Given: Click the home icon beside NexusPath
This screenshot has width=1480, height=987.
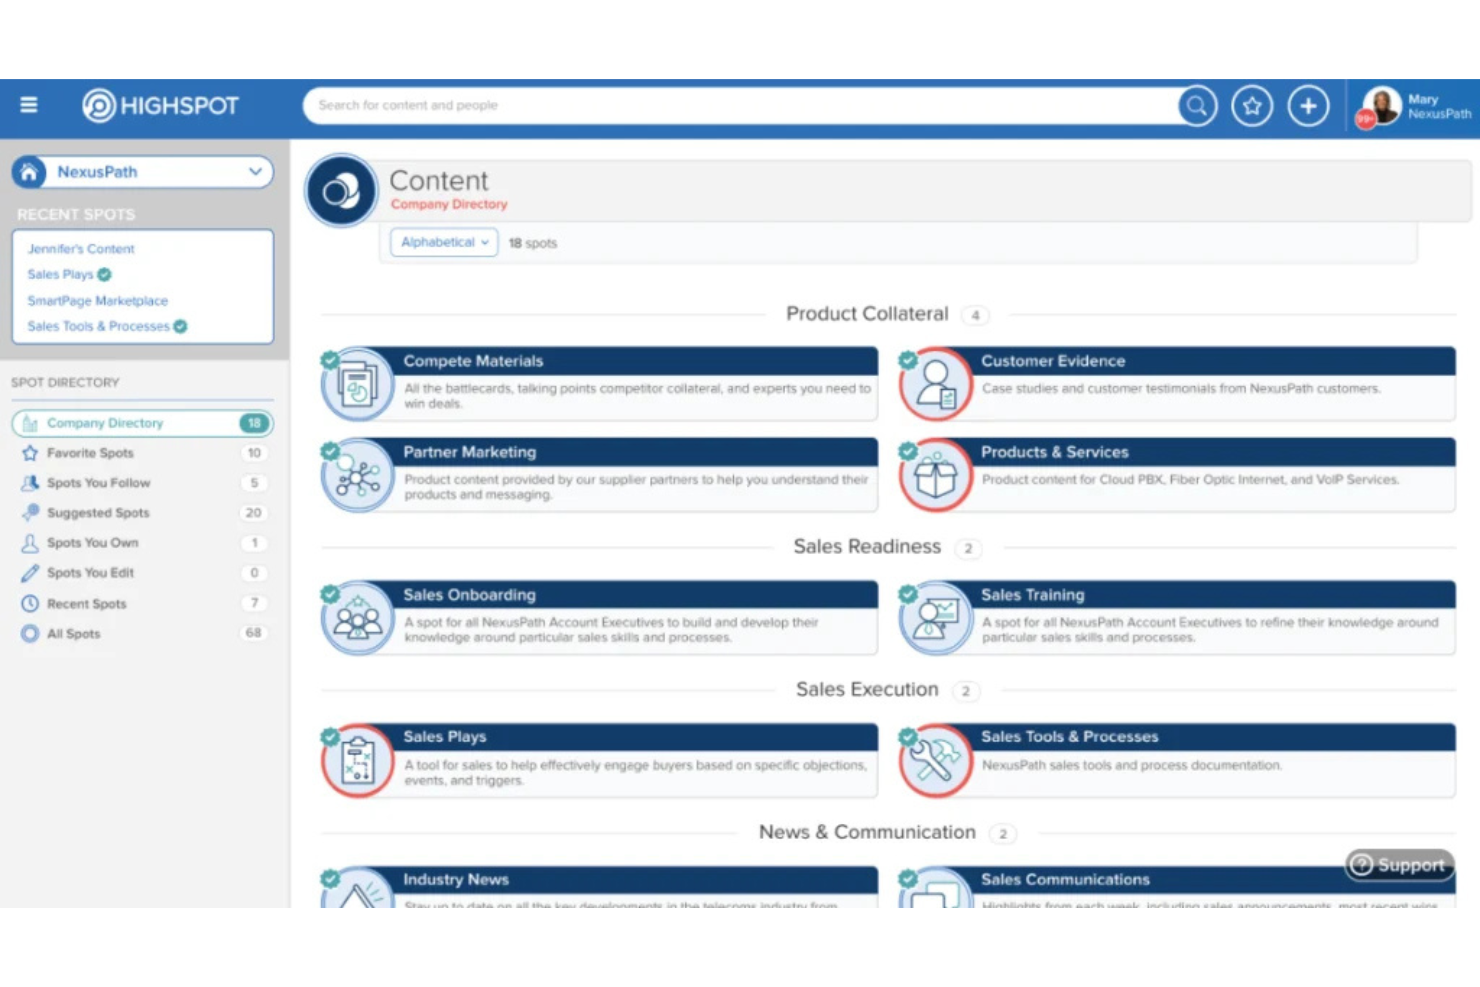Looking at the screenshot, I should point(29,172).
